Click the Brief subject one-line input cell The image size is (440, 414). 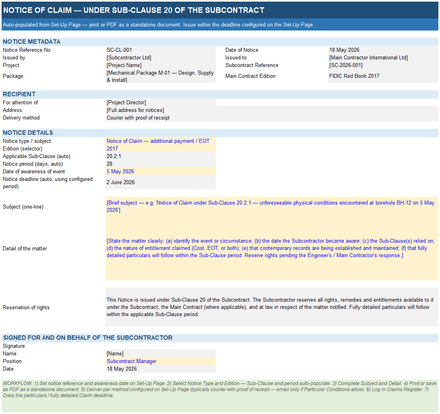tap(272, 207)
